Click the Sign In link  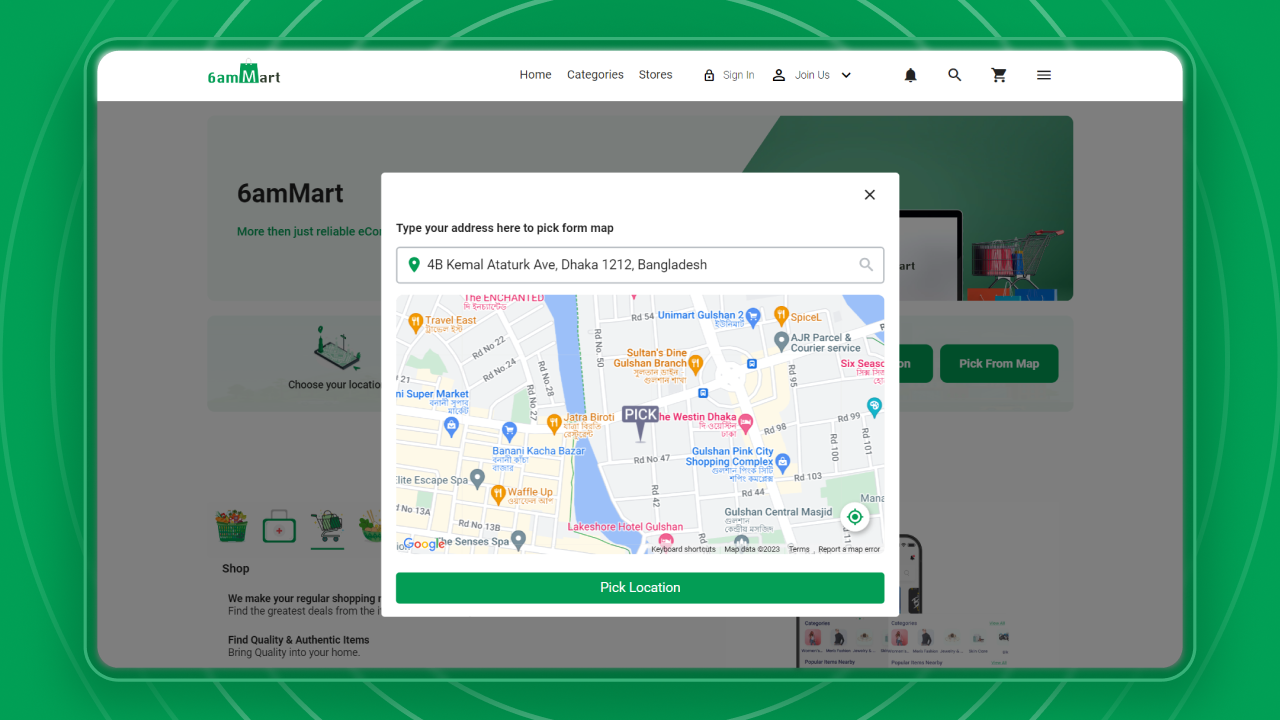[x=739, y=75]
